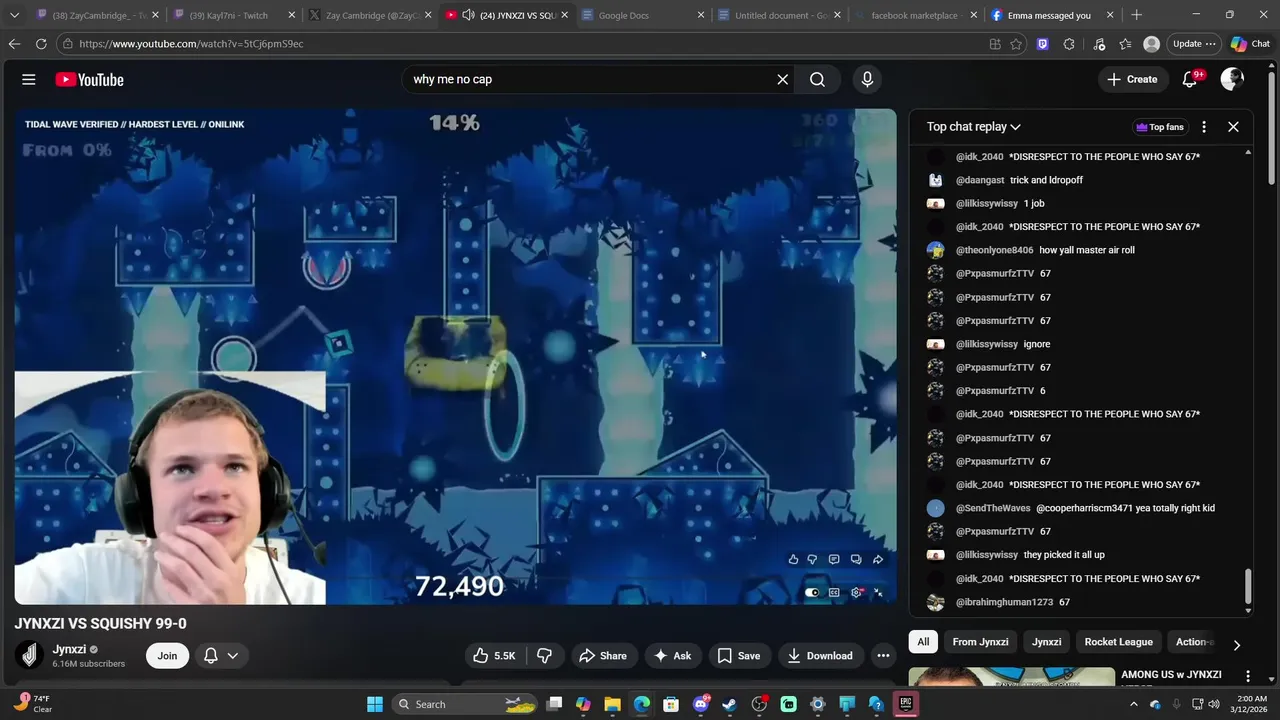Open more actions menu beside Download
Screen dimensions: 1280x720
883,656
